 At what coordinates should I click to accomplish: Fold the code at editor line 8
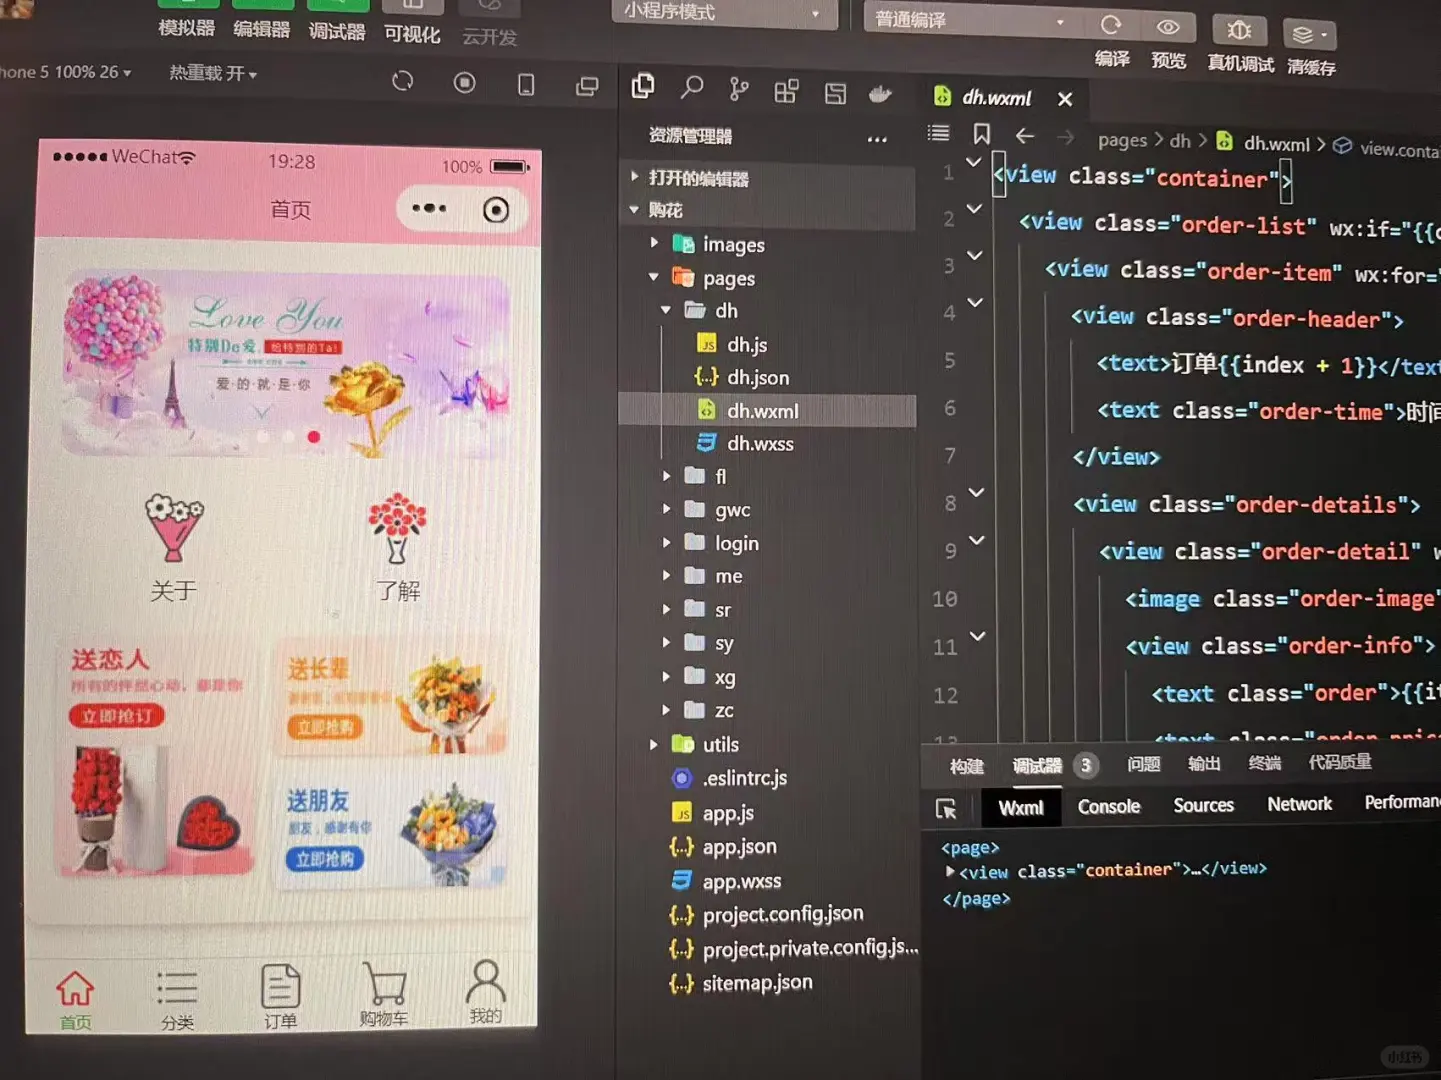click(977, 493)
